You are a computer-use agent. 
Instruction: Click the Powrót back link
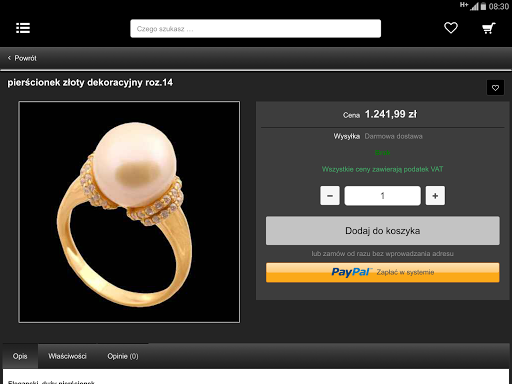pos(25,58)
